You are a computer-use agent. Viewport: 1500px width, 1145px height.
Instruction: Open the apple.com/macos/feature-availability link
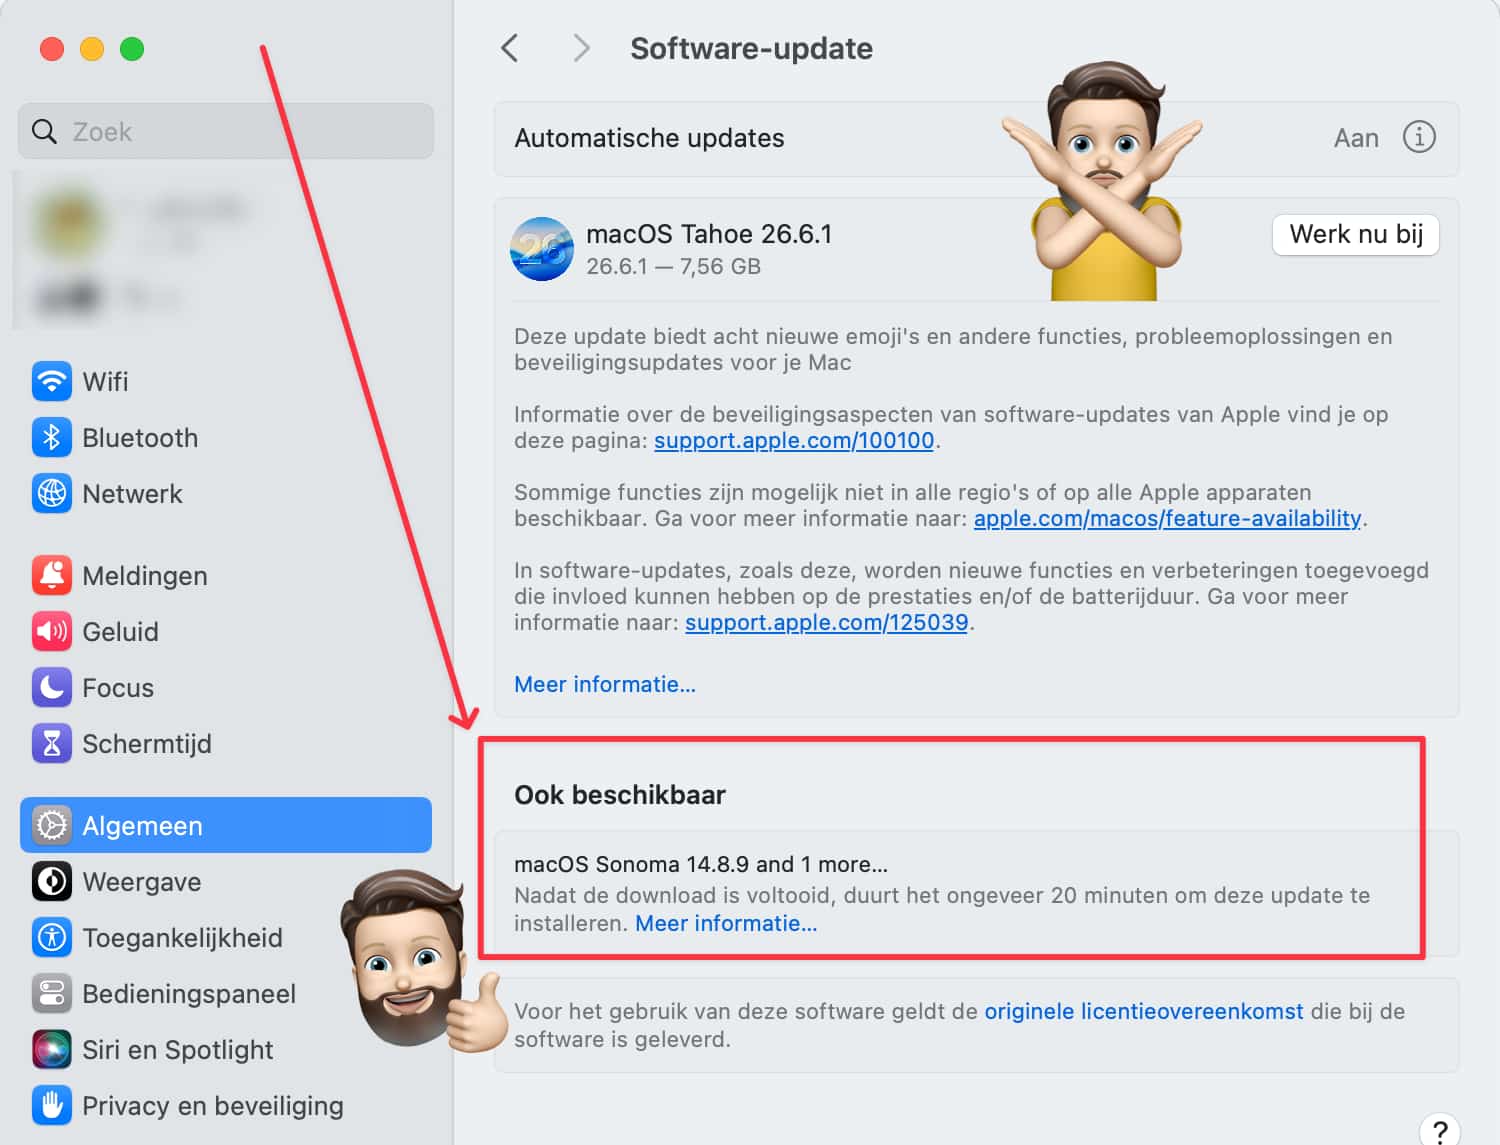[1167, 518]
